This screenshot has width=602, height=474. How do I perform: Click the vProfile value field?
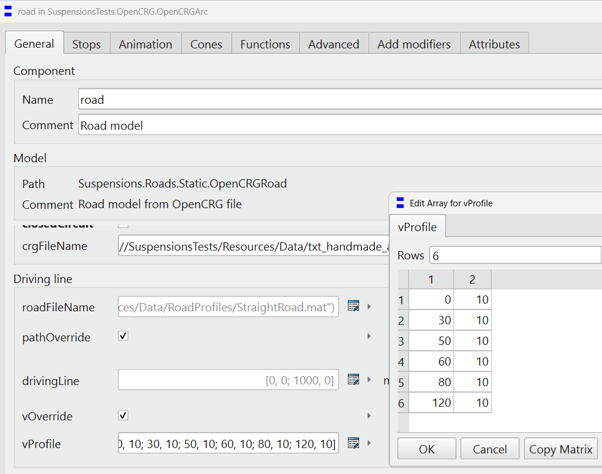228,443
